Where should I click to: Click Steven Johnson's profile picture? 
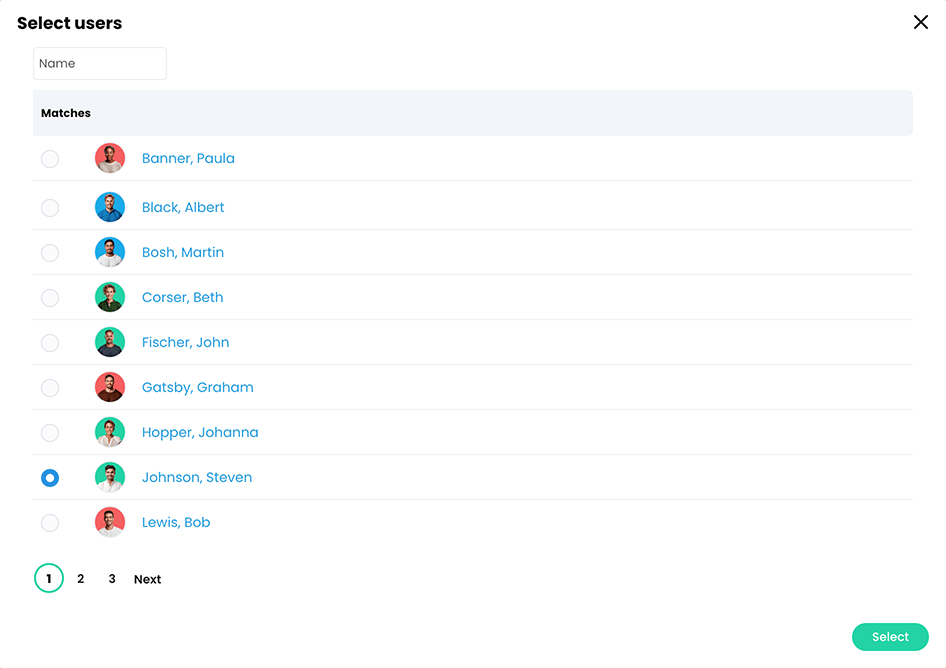(110, 477)
